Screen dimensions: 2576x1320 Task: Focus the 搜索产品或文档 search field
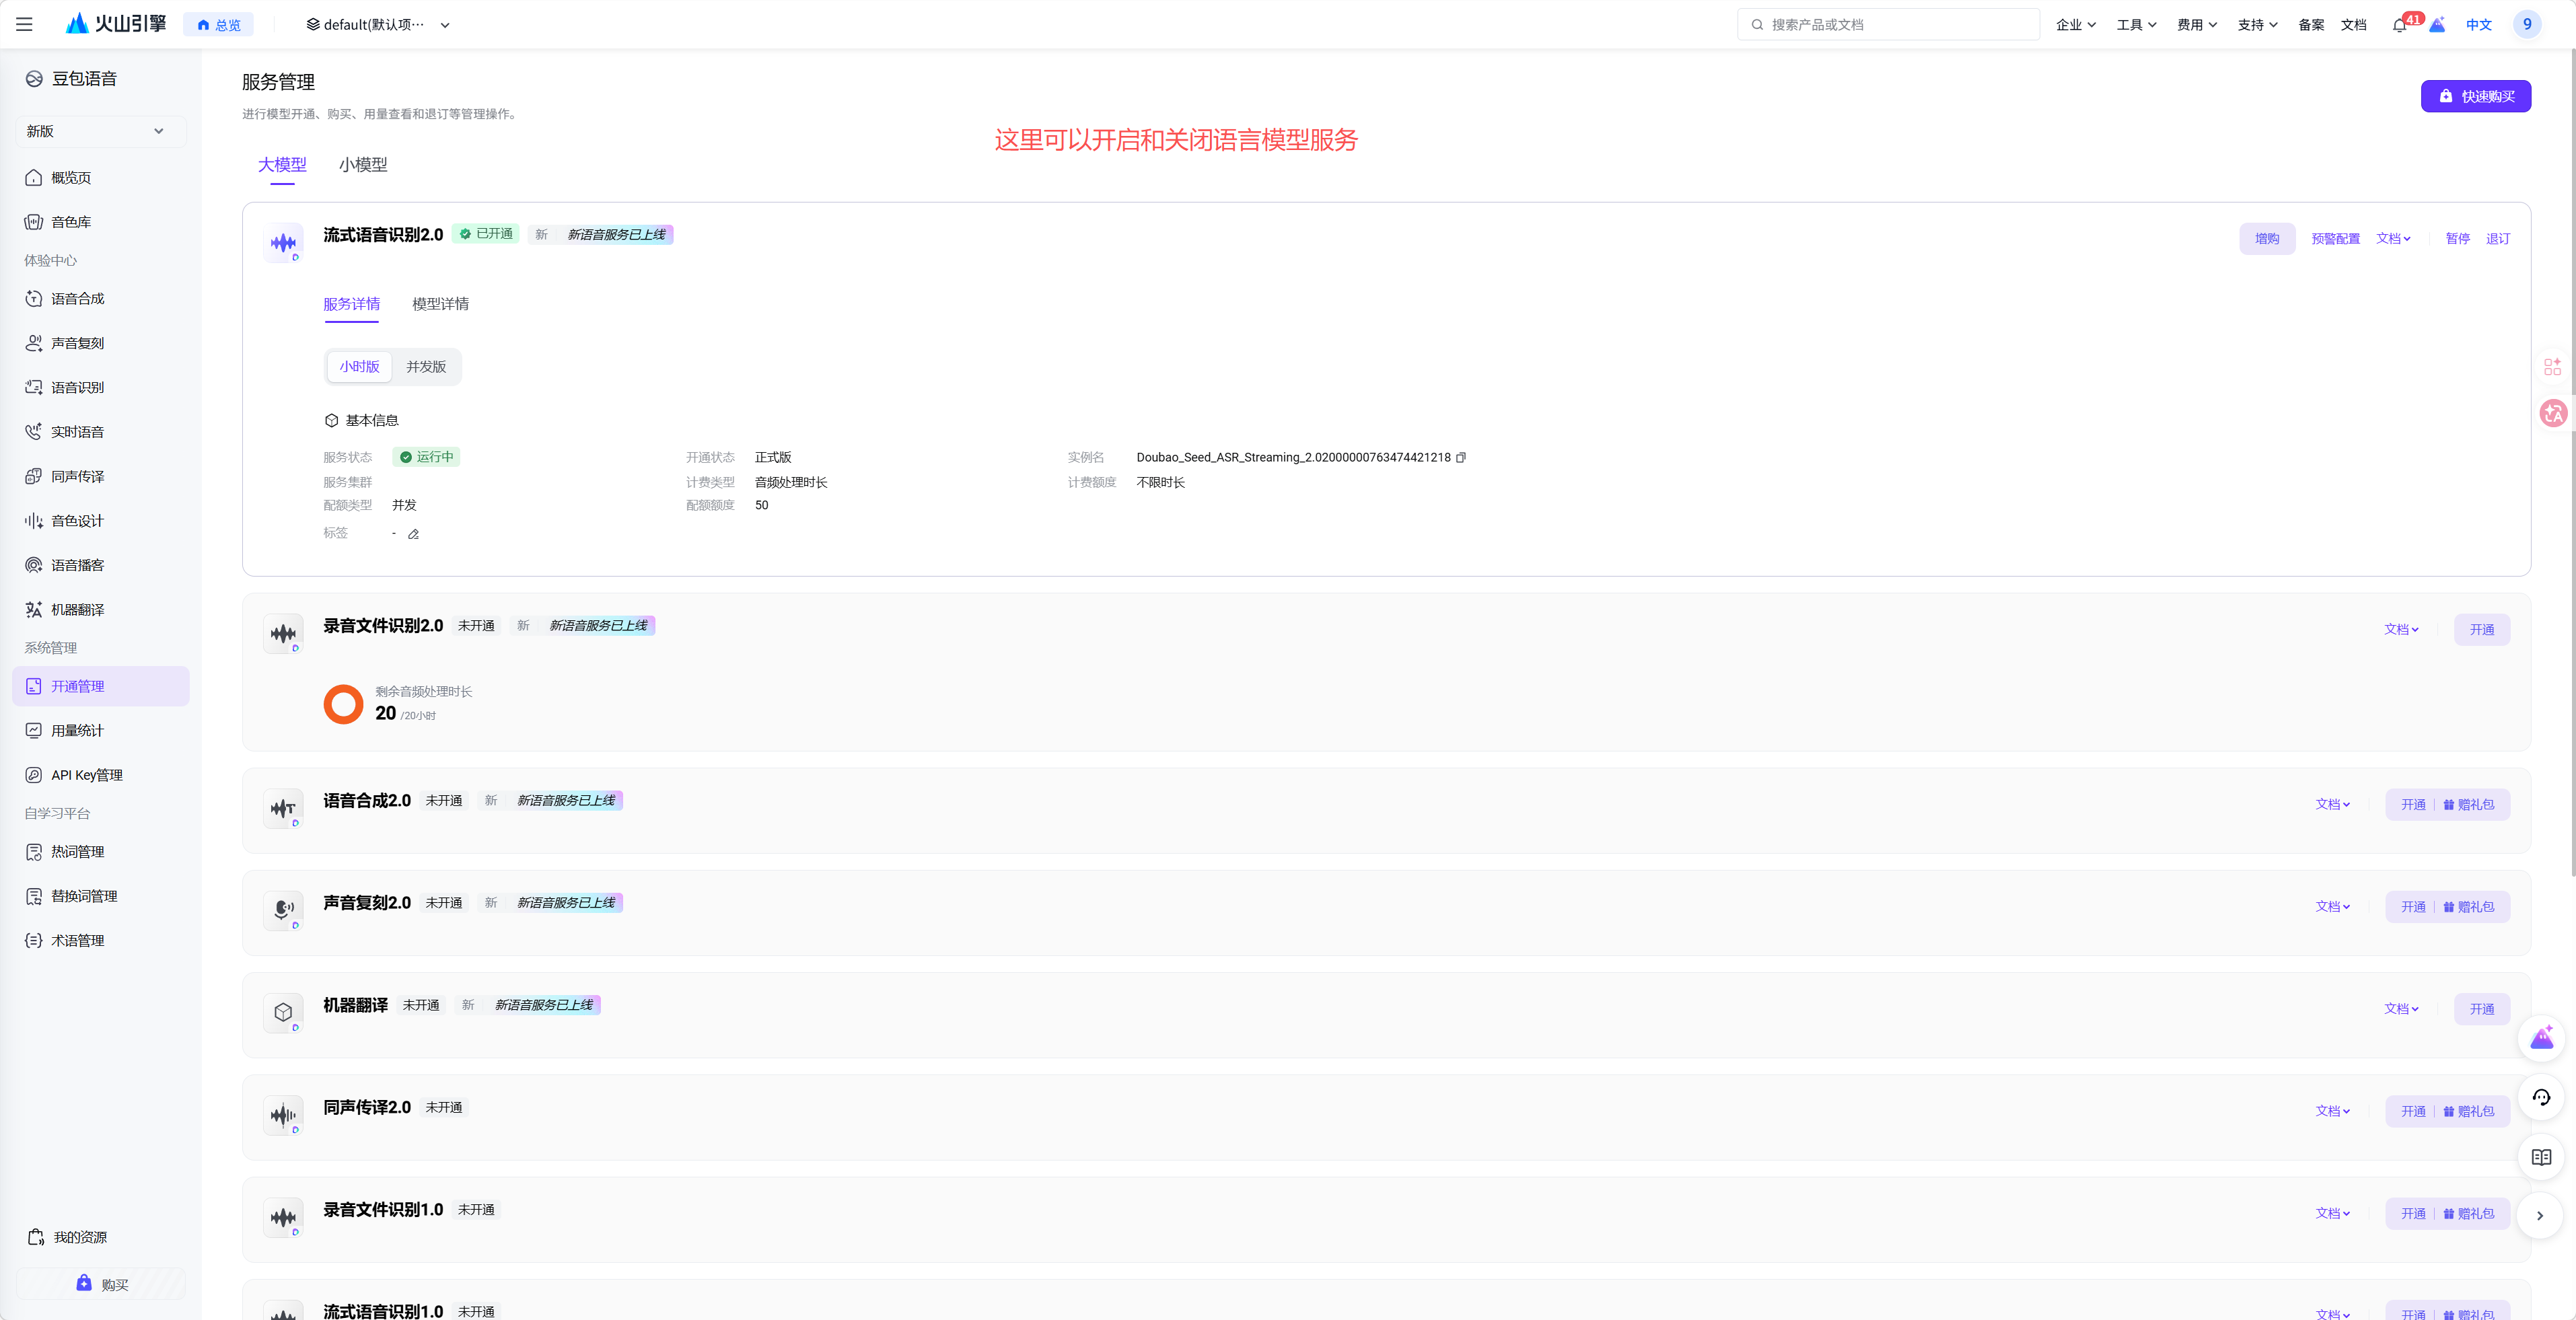click(1888, 24)
